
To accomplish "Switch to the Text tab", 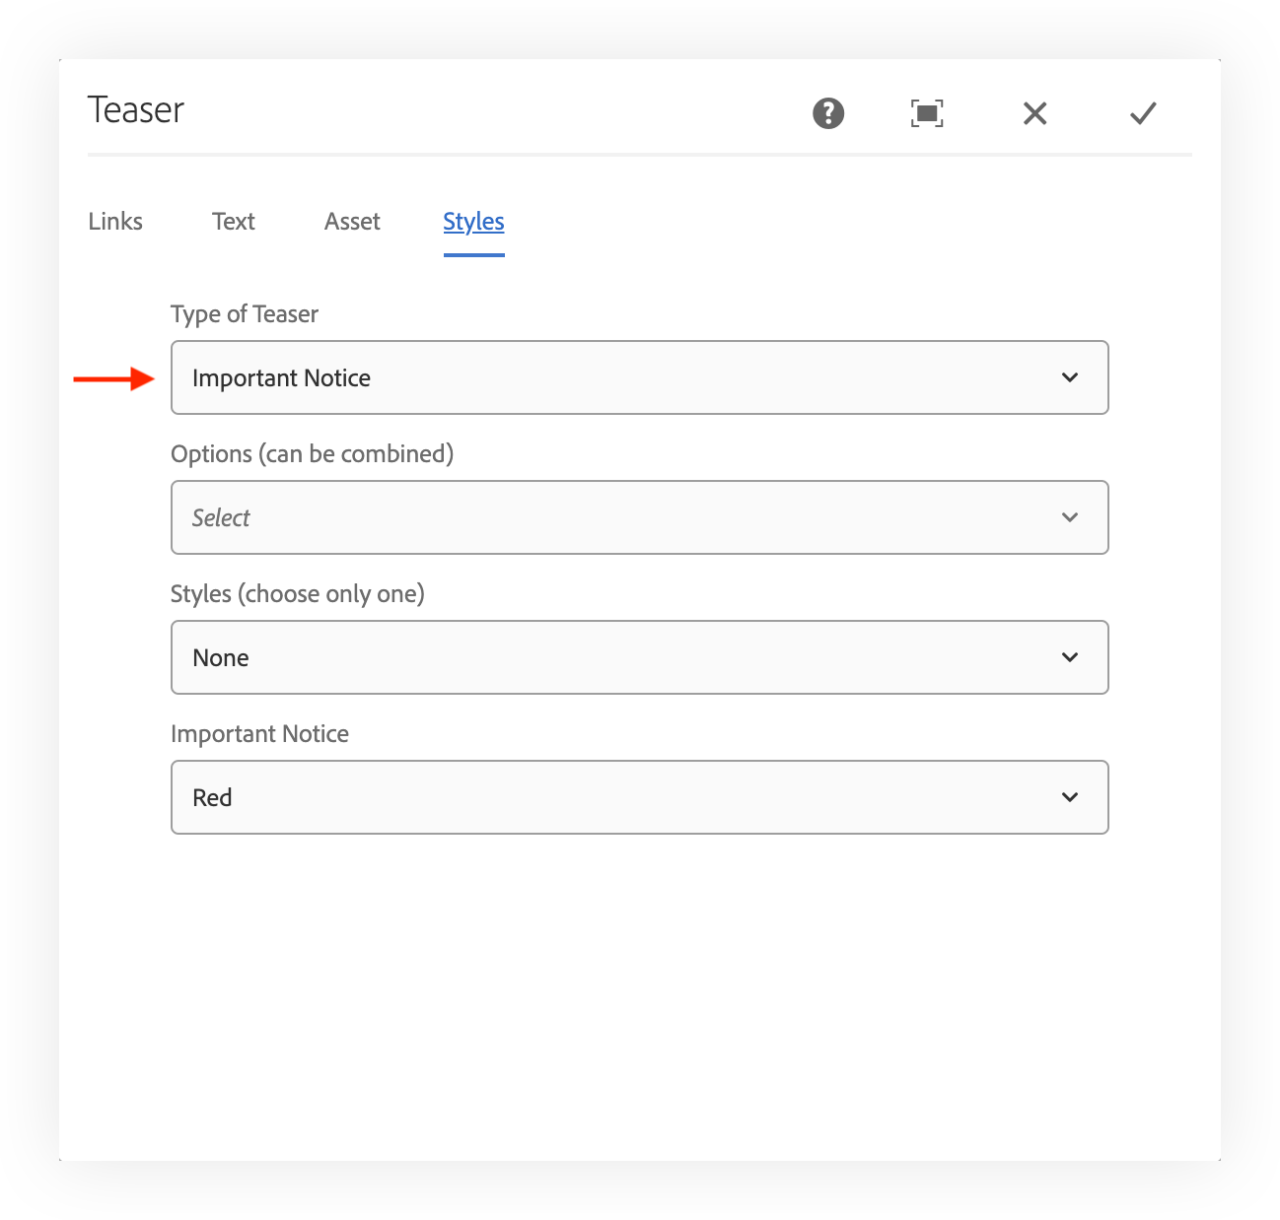I will (233, 221).
